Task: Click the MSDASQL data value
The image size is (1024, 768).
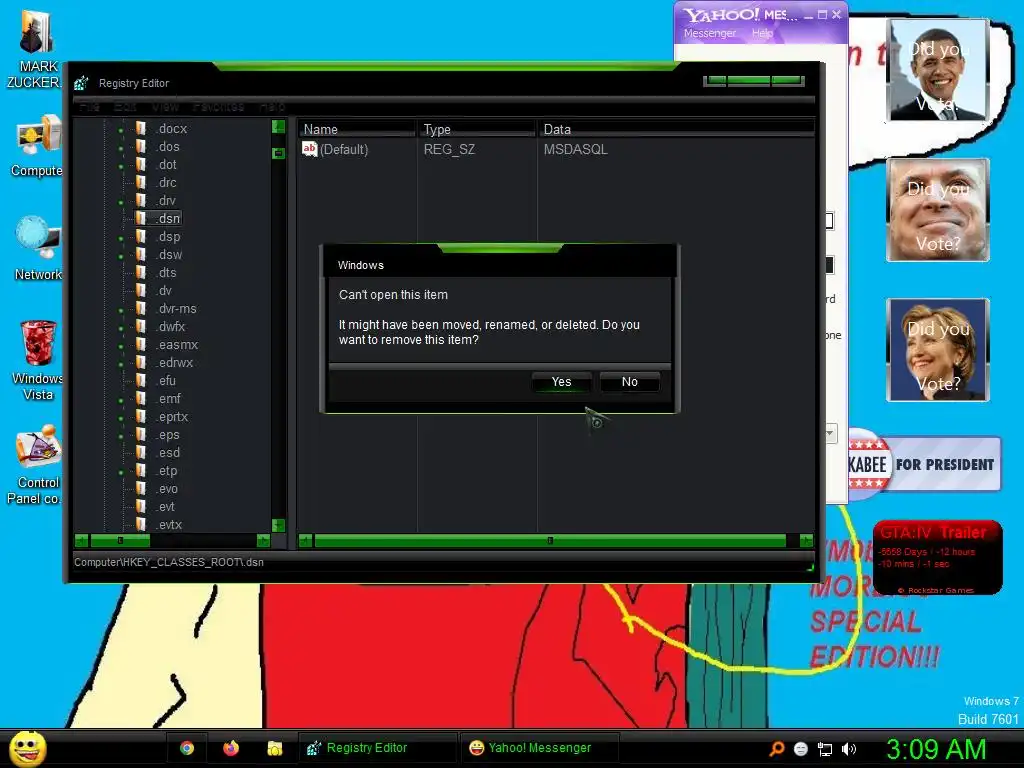Action: (x=575, y=150)
